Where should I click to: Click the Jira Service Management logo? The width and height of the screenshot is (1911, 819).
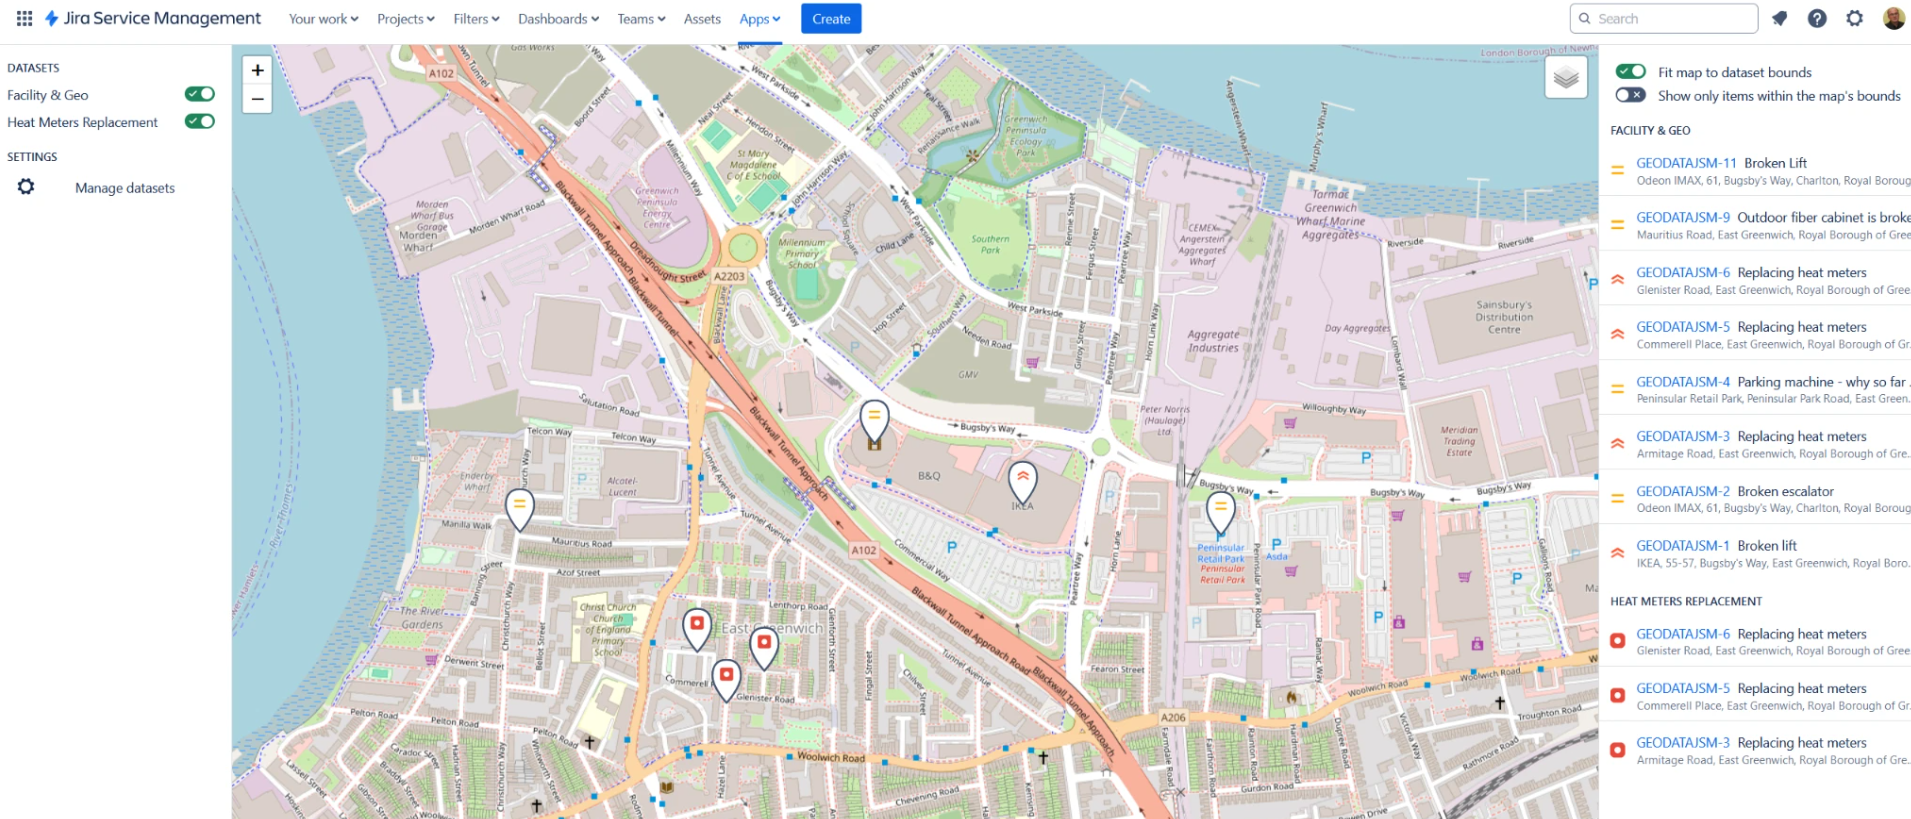[x=153, y=18]
